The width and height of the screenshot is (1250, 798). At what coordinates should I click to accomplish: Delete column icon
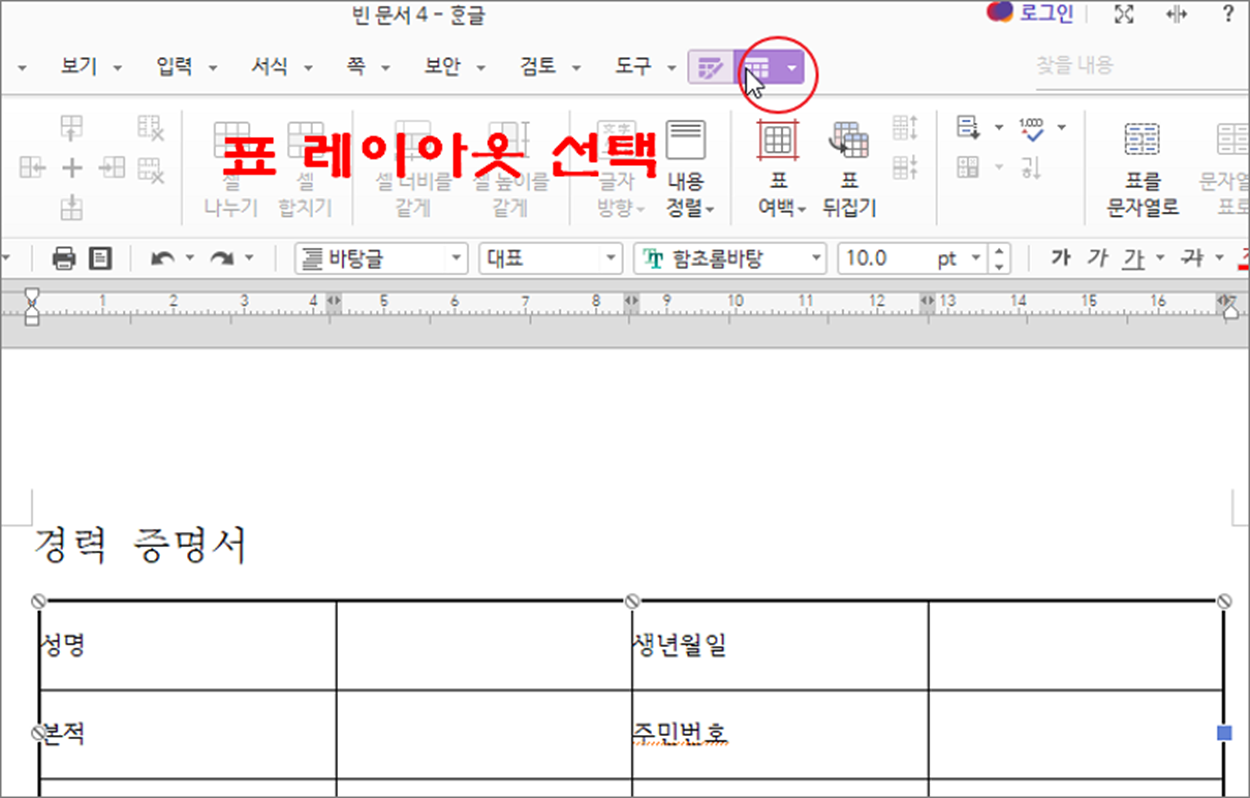coord(151,127)
